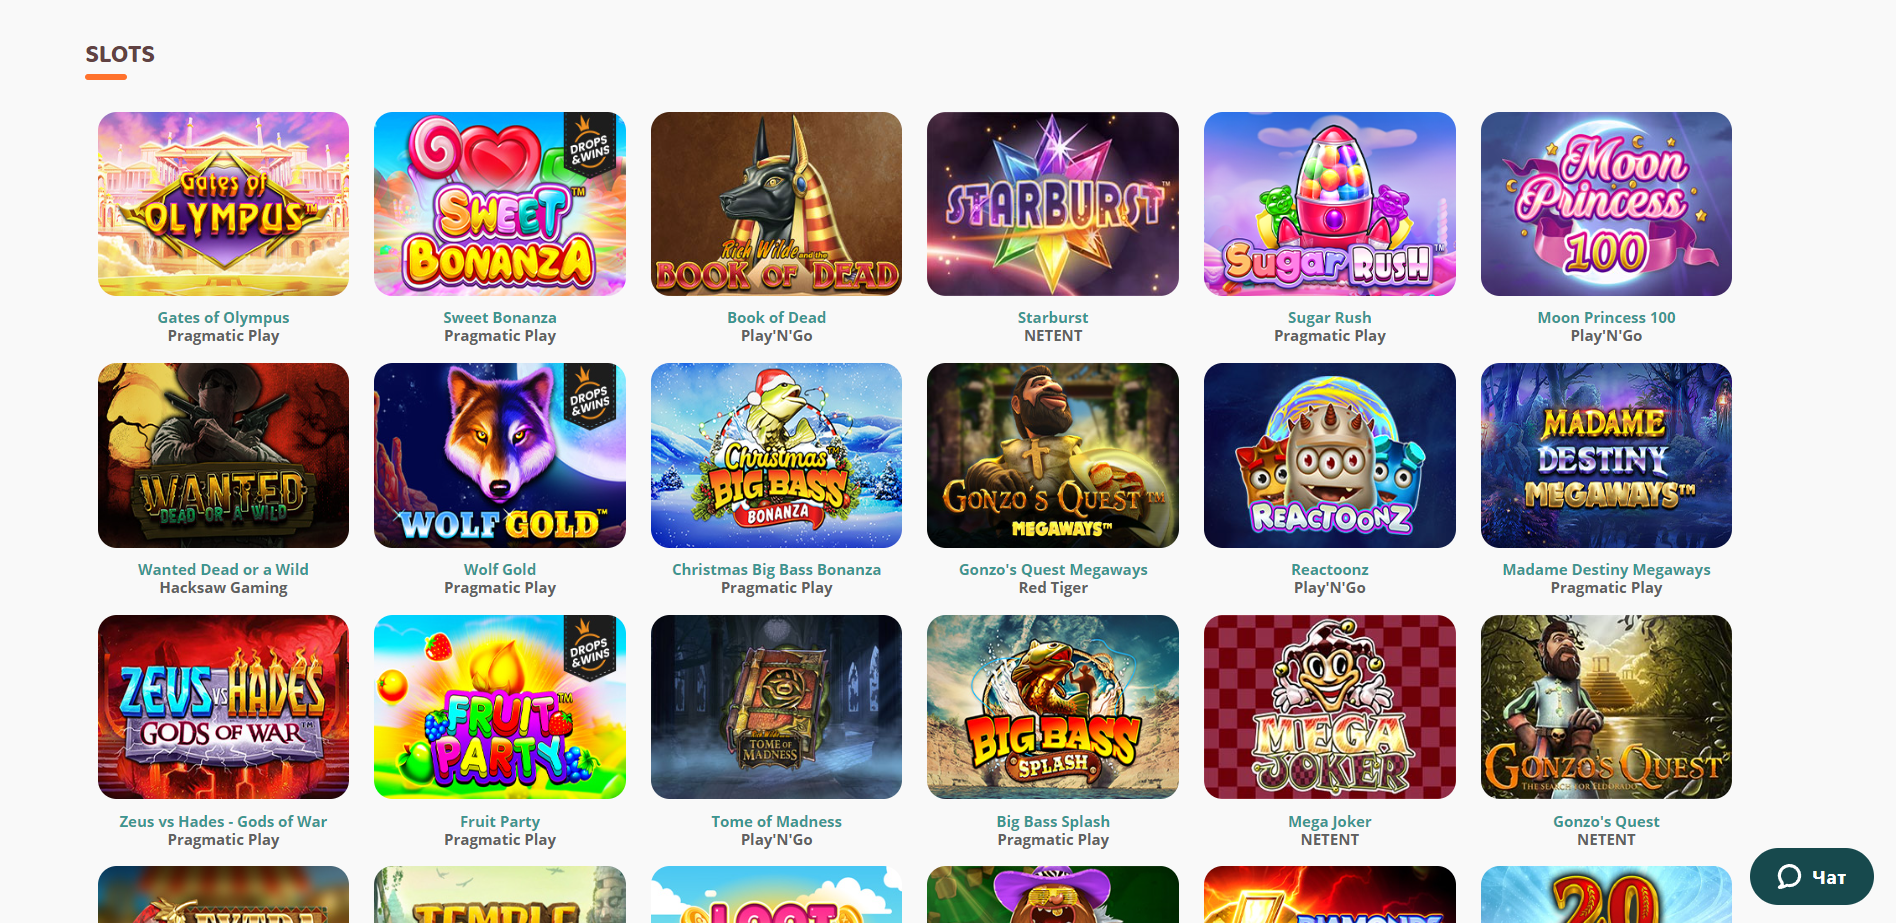This screenshot has height=923, width=1896.
Task: Launch the Wolf Gold slot image
Action: [500, 455]
